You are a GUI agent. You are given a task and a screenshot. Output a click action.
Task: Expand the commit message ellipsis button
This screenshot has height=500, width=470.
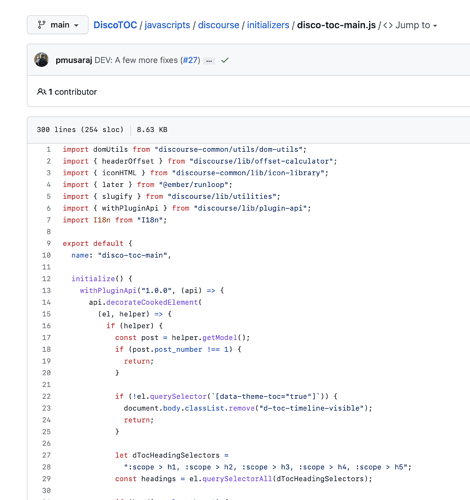209,61
